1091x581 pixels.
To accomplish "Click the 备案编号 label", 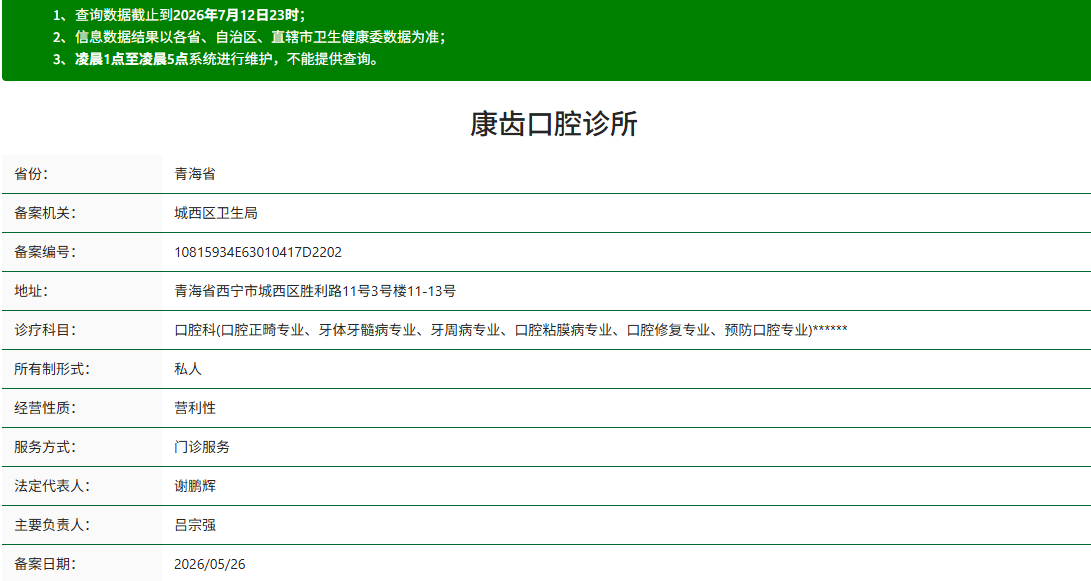I will [45, 252].
